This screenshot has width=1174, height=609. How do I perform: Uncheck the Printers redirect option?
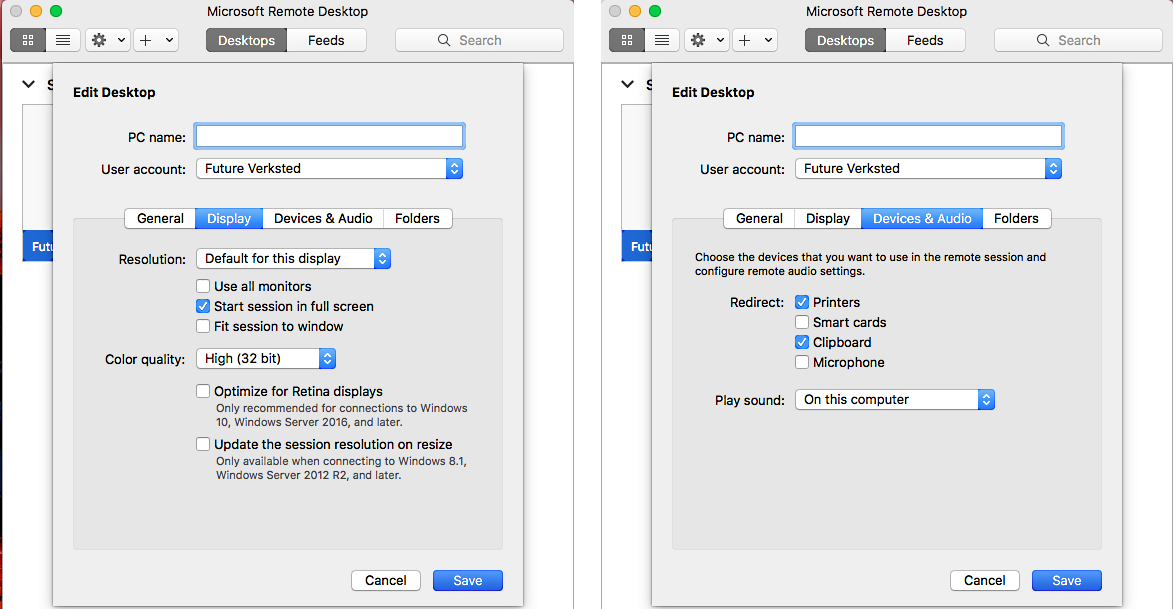tap(801, 301)
